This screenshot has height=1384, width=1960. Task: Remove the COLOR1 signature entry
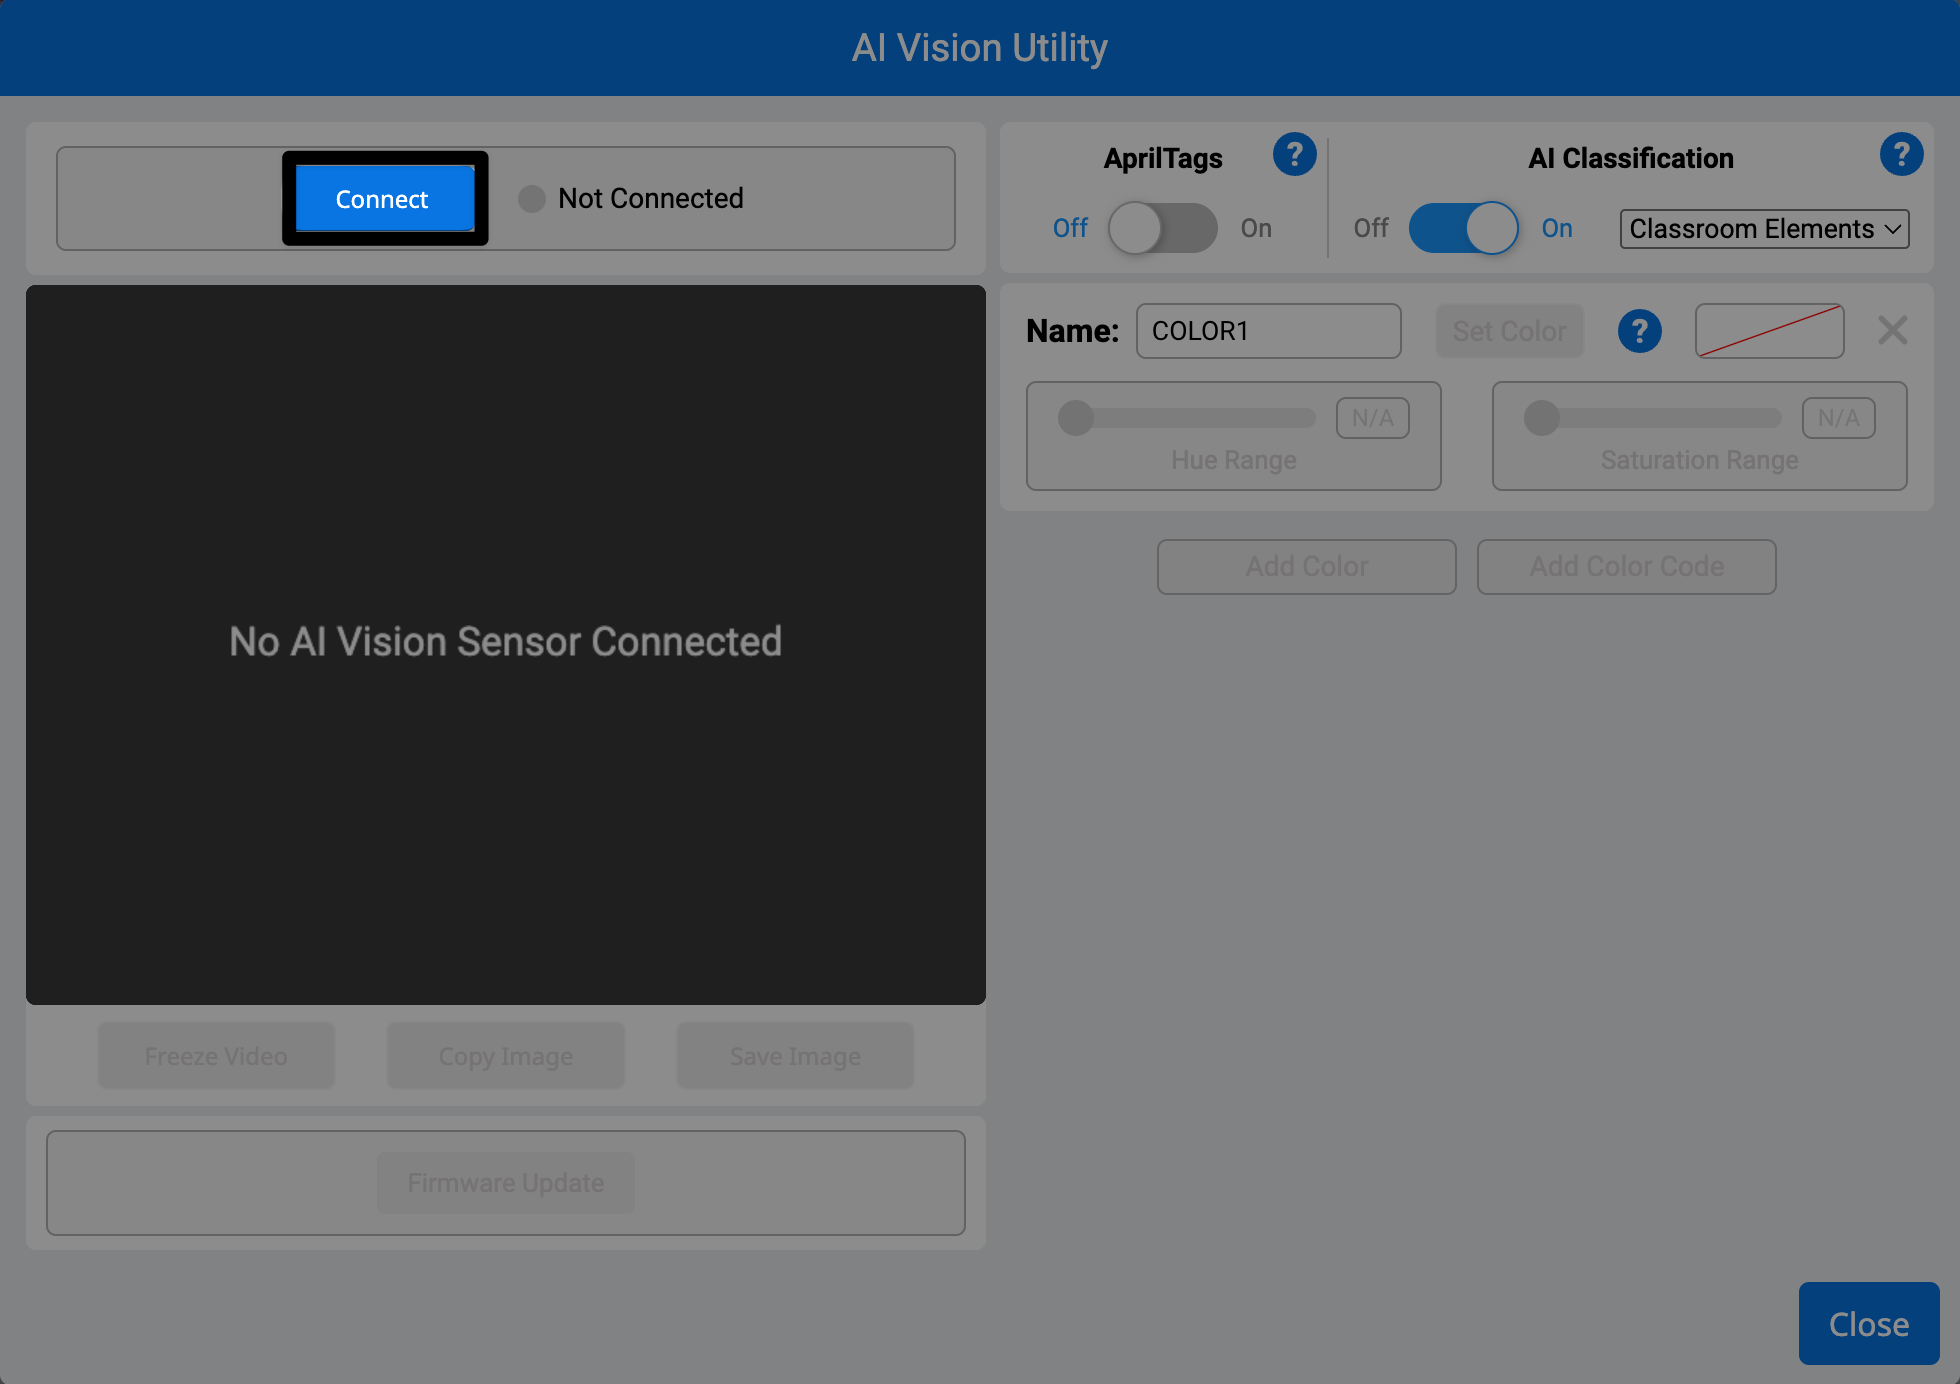click(1892, 330)
